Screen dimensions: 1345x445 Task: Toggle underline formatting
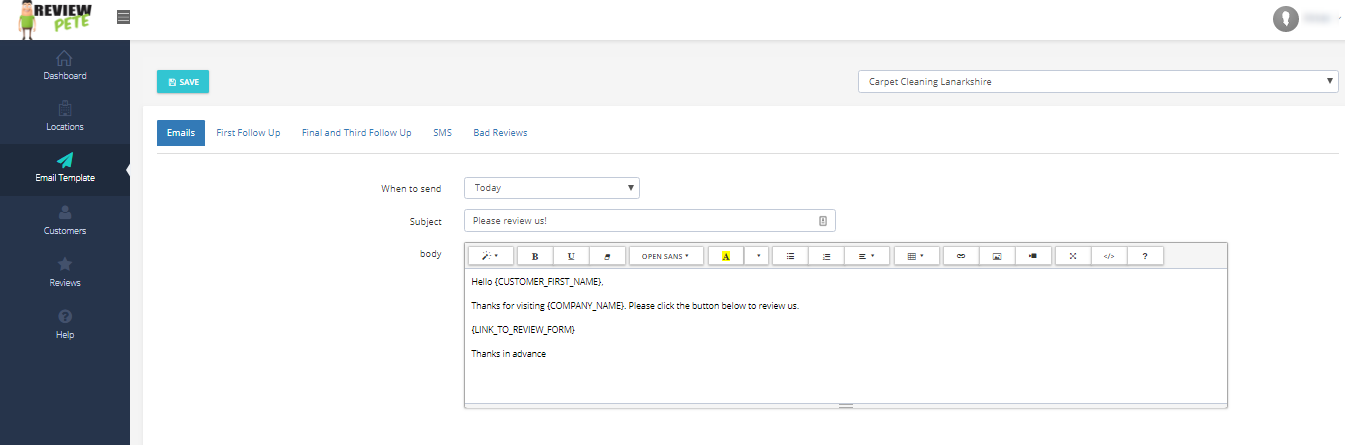click(x=571, y=256)
